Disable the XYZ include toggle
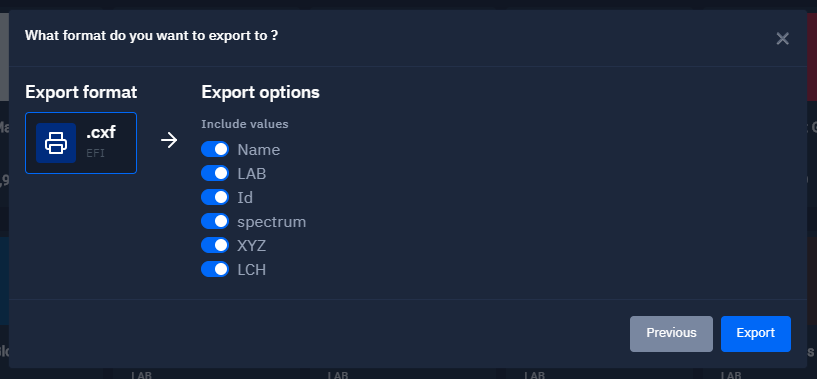817x379 pixels. 215,245
